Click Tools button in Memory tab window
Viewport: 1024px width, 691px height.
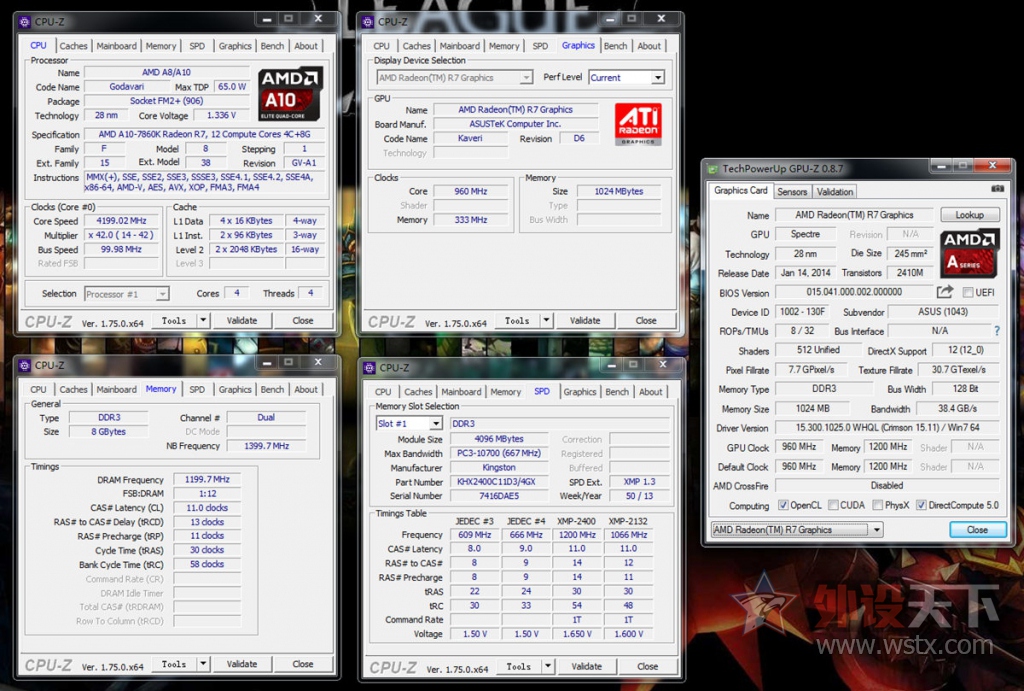click(x=174, y=664)
